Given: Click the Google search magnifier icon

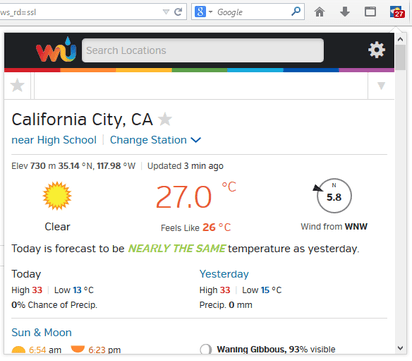Looking at the screenshot, I should pyautogui.click(x=296, y=12).
